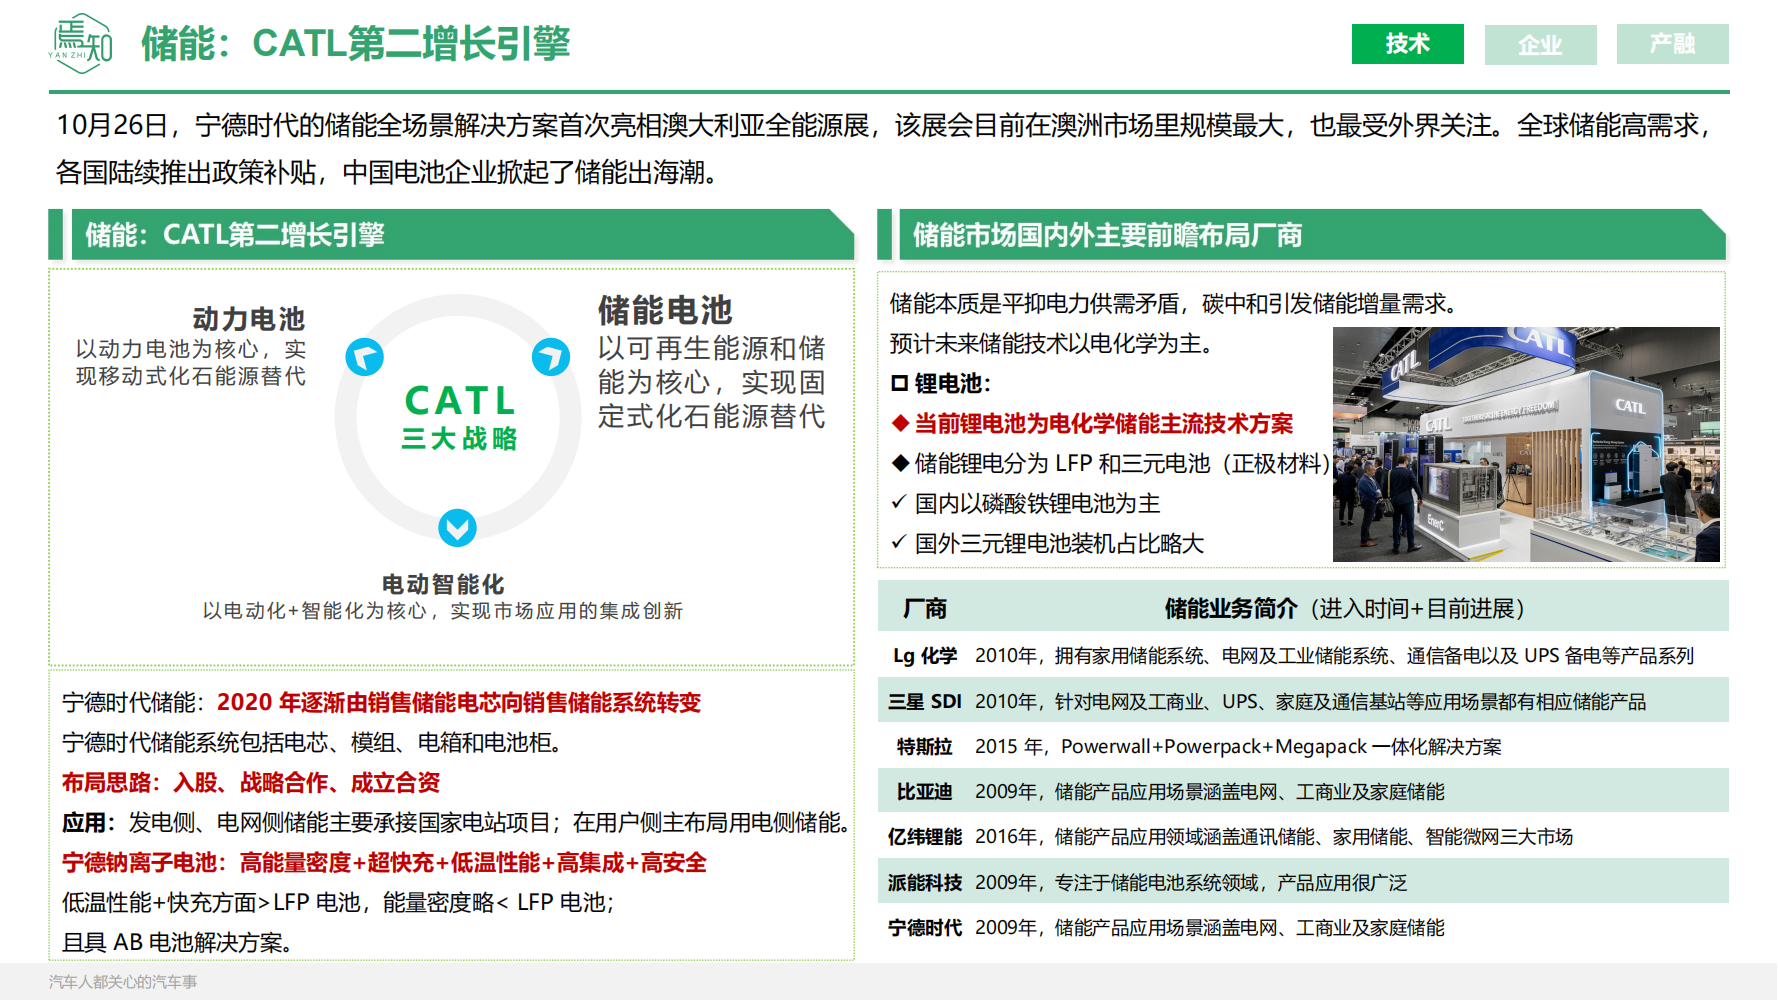This screenshot has height=1000, width=1778.
Task: Switch to the 企业 tab
Action: pos(1540,44)
